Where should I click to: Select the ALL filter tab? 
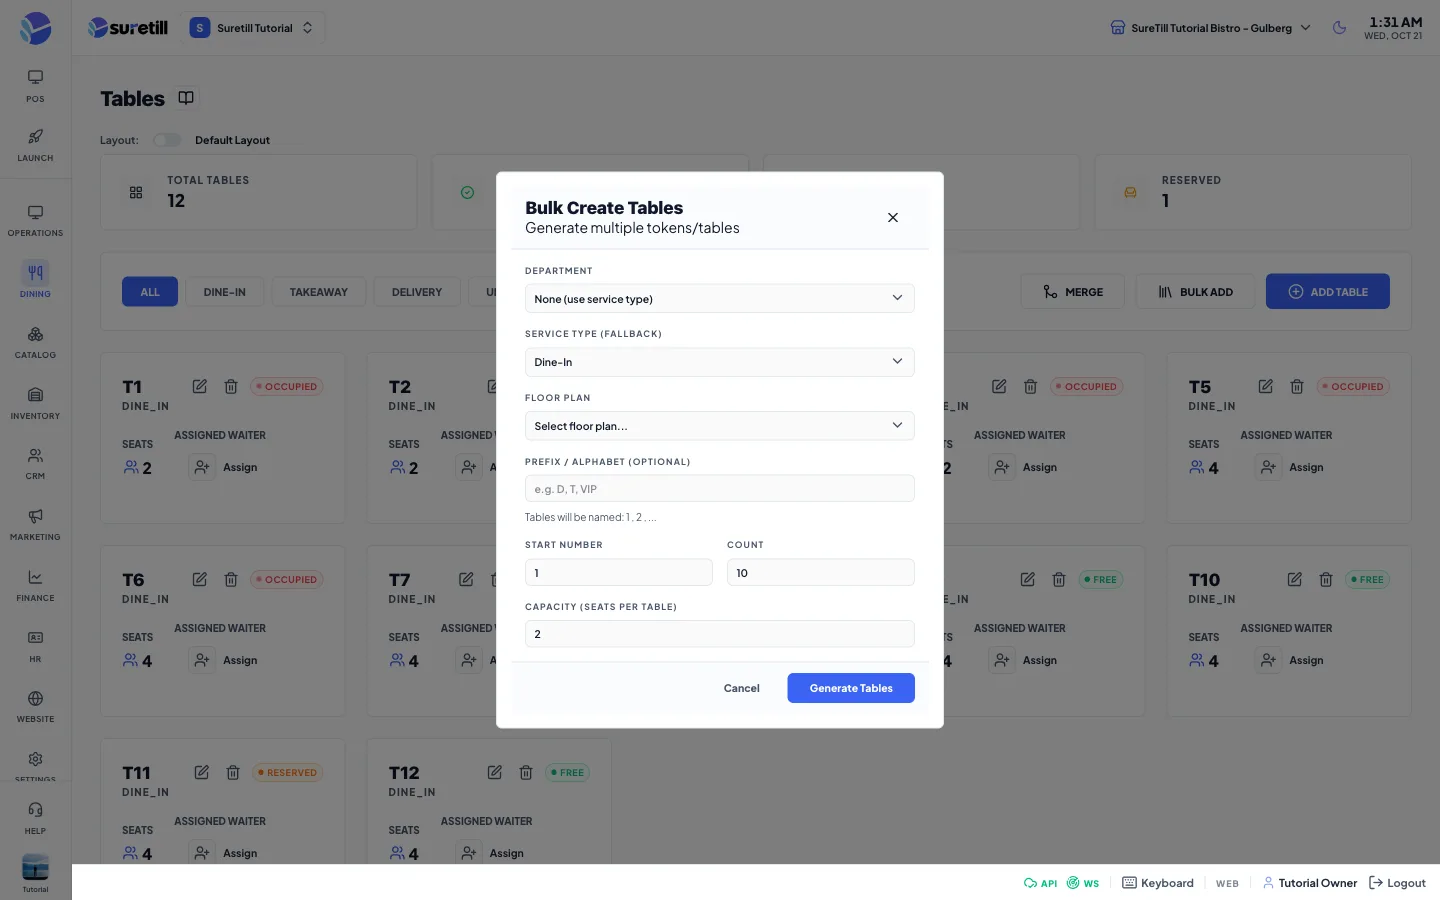click(x=150, y=292)
